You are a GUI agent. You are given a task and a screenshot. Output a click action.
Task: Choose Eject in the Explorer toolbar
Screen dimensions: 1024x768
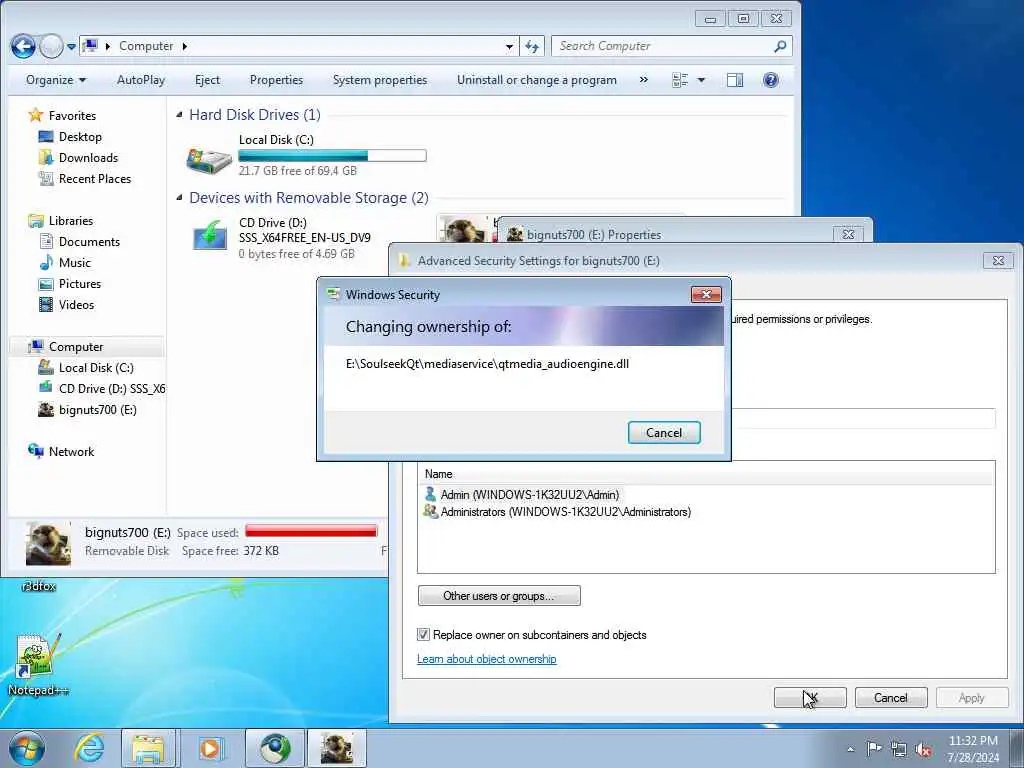(x=207, y=80)
